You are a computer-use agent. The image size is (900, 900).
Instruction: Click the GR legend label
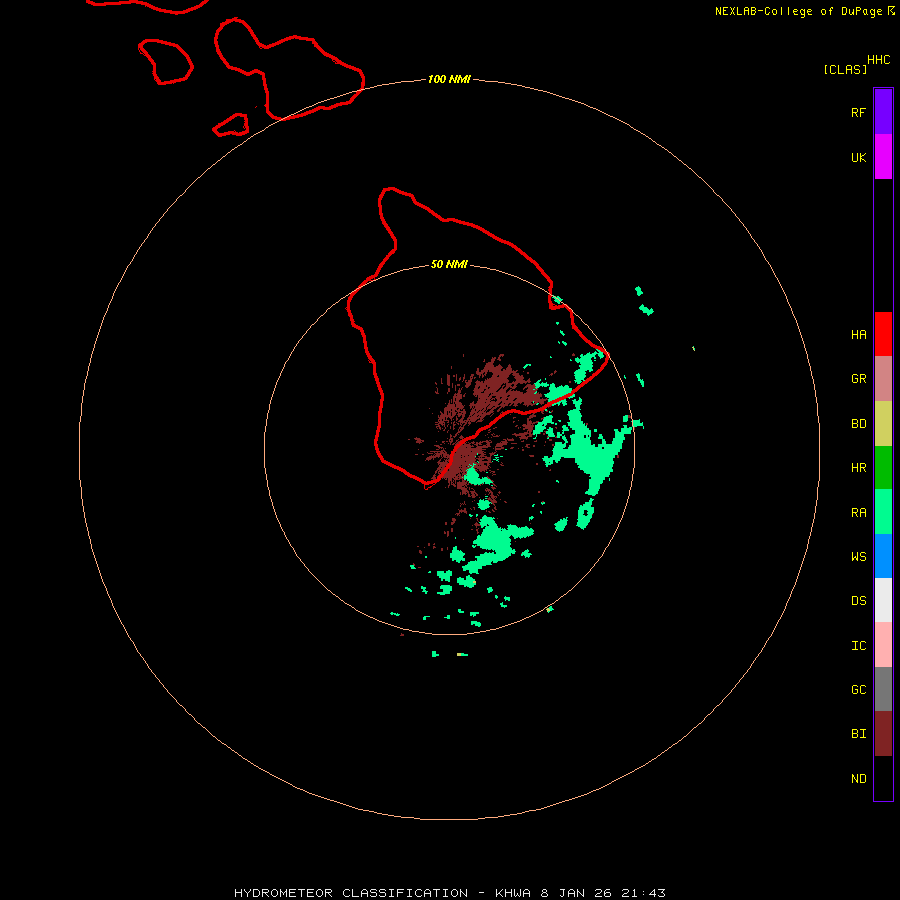click(858, 379)
